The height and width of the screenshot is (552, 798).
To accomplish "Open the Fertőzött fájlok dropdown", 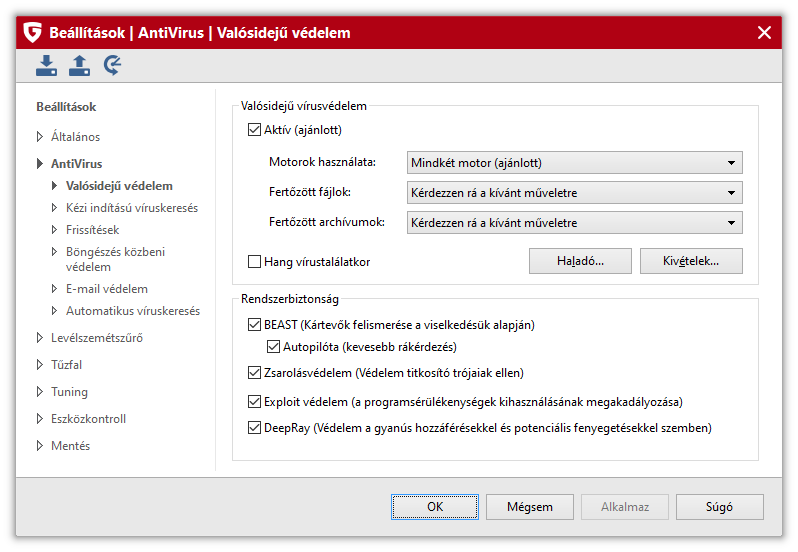I will click(575, 193).
